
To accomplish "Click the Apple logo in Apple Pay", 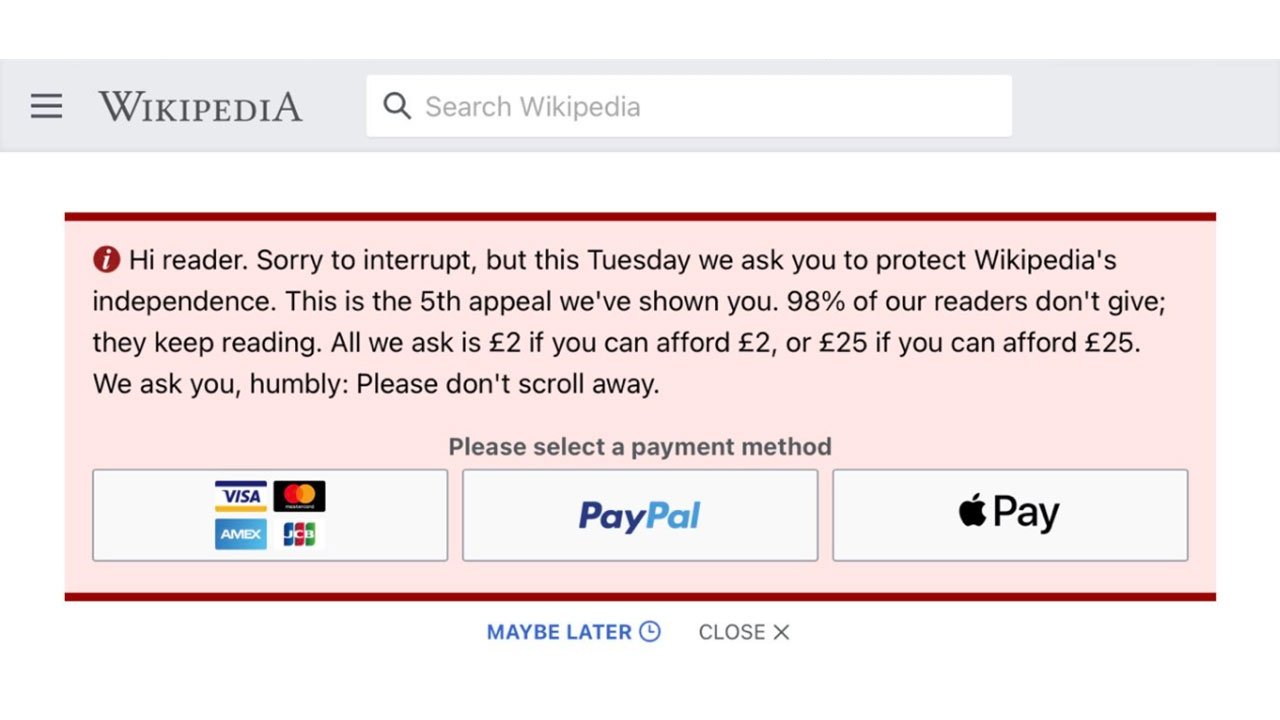I will click(972, 511).
